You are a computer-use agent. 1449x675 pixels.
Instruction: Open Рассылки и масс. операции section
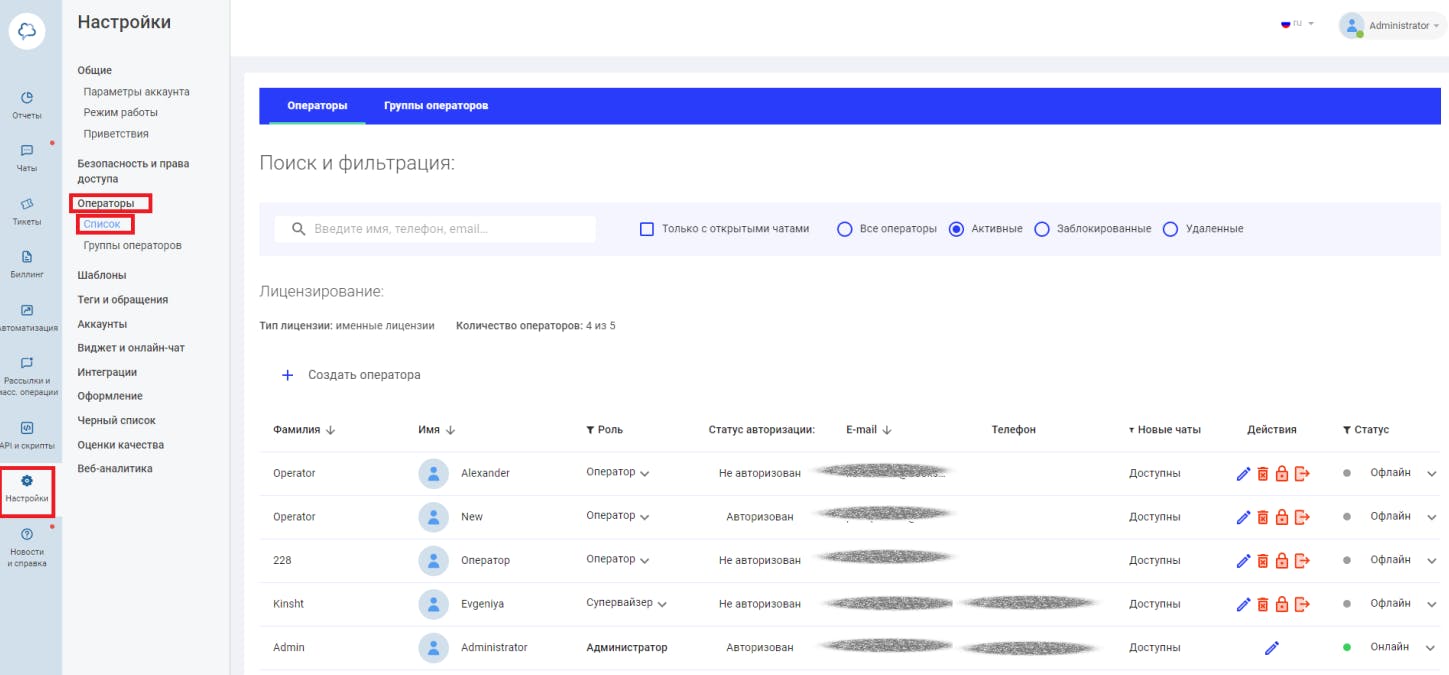(x=27, y=376)
